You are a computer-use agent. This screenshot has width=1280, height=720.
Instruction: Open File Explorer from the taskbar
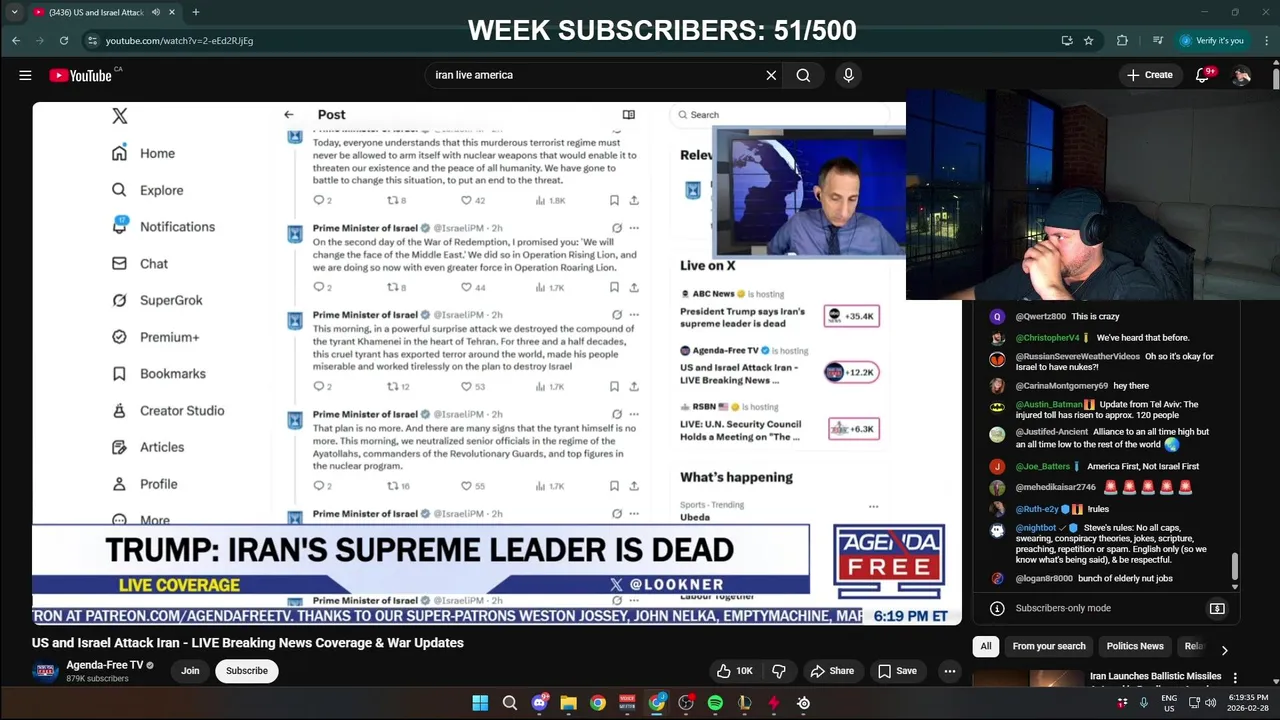568,703
